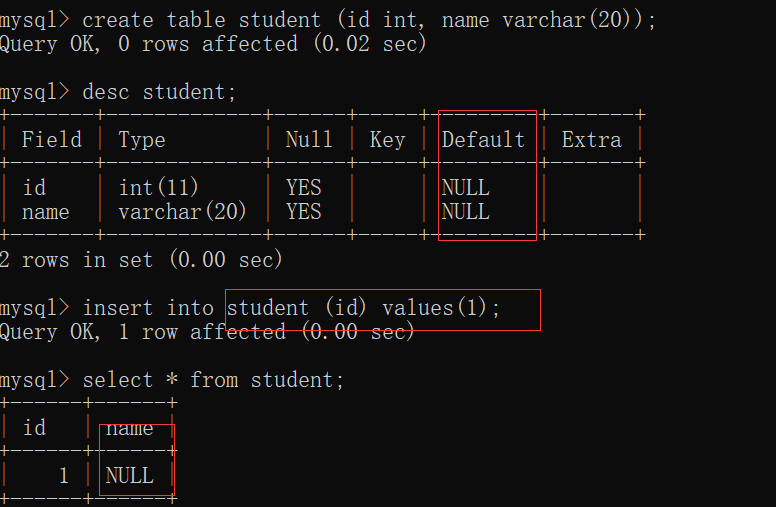Select the Type column header
This screenshot has height=507, width=776.
[141, 140]
